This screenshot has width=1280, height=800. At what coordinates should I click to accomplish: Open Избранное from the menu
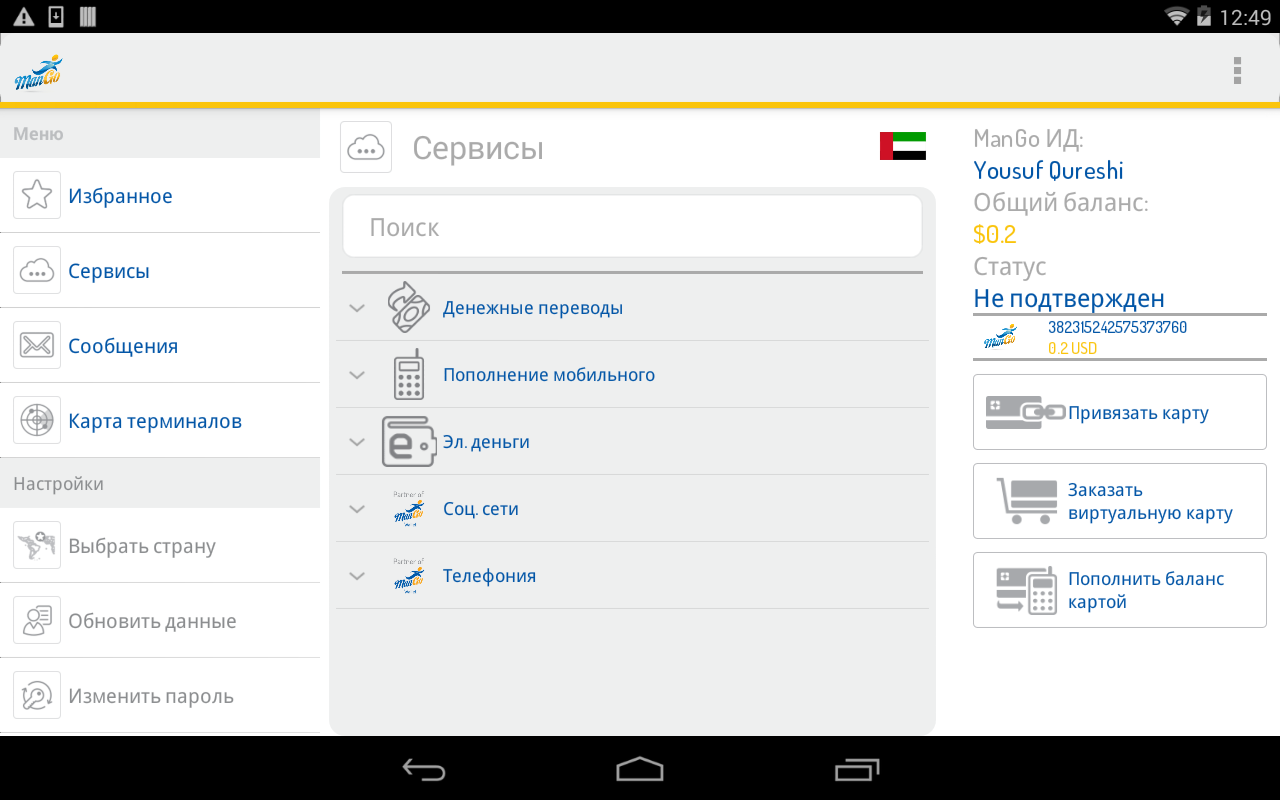click(x=160, y=195)
